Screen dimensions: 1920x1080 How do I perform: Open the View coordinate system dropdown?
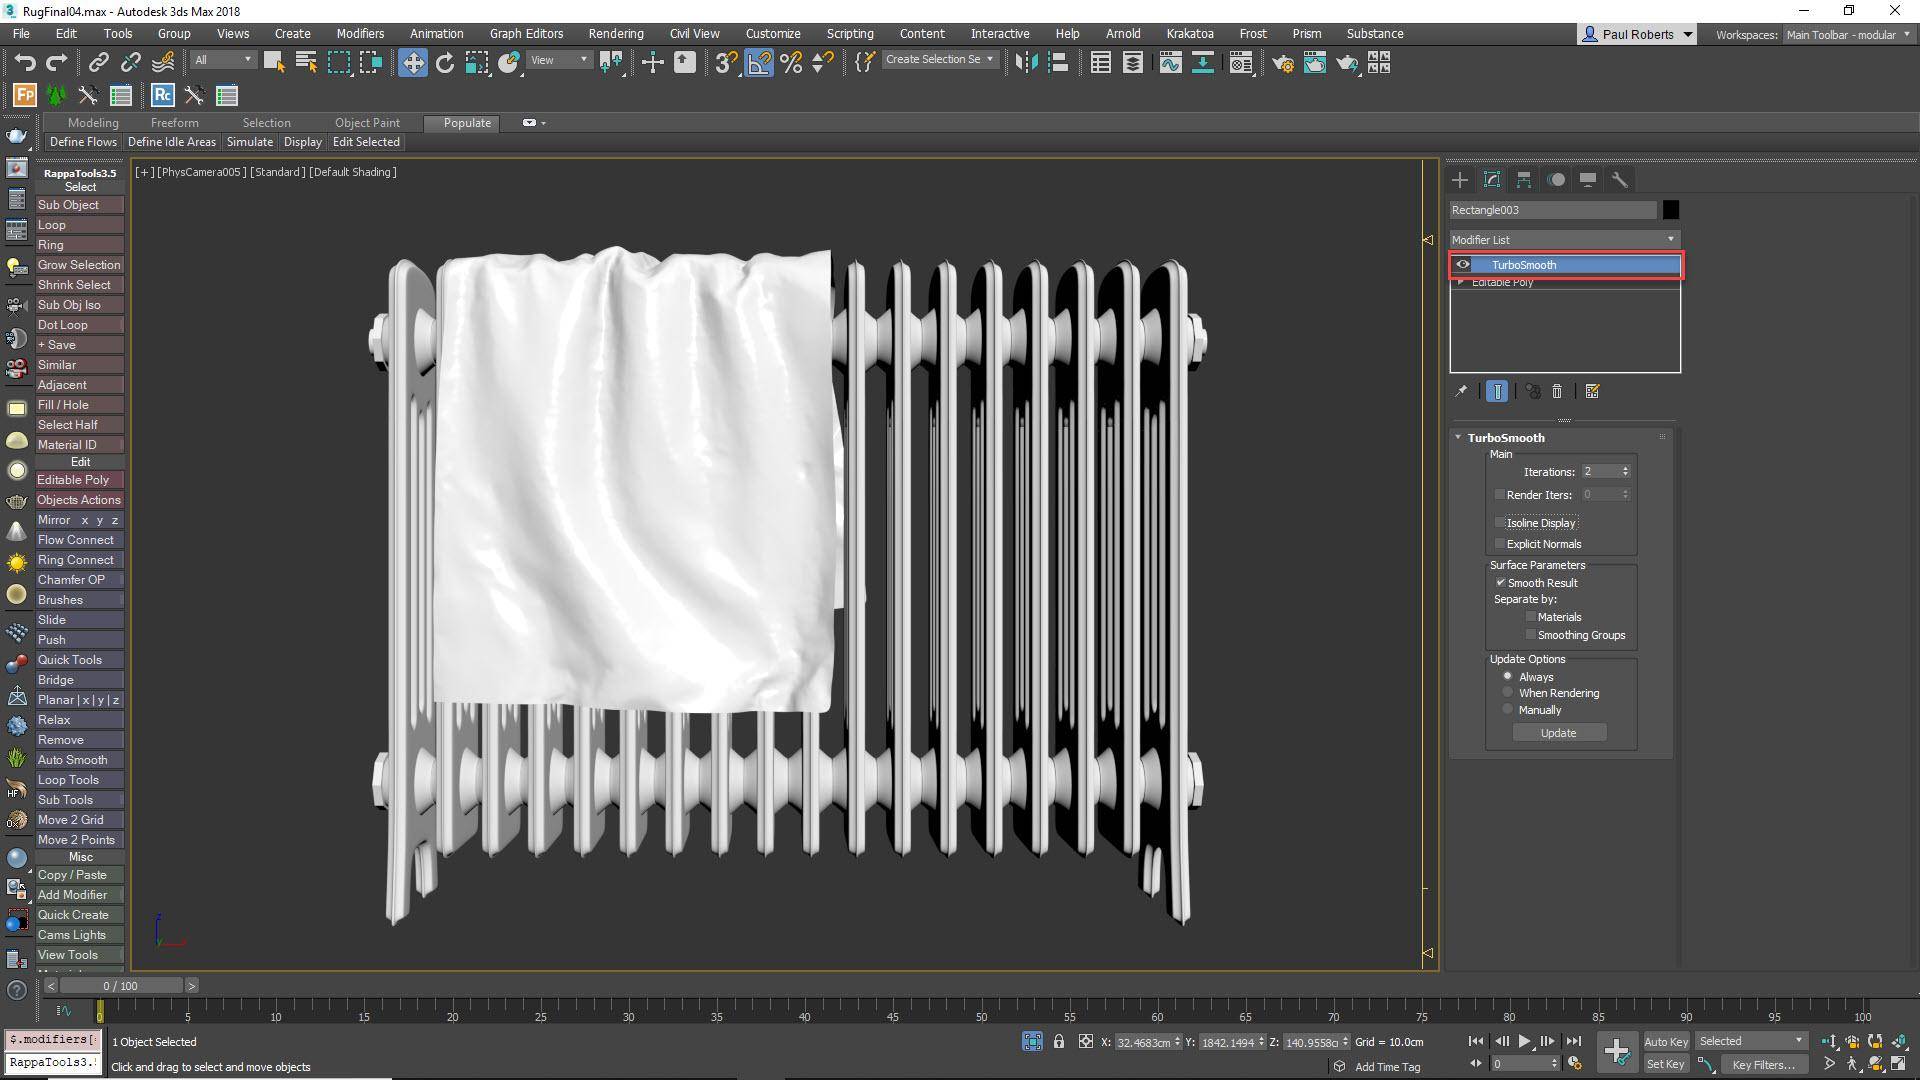[x=559, y=60]
